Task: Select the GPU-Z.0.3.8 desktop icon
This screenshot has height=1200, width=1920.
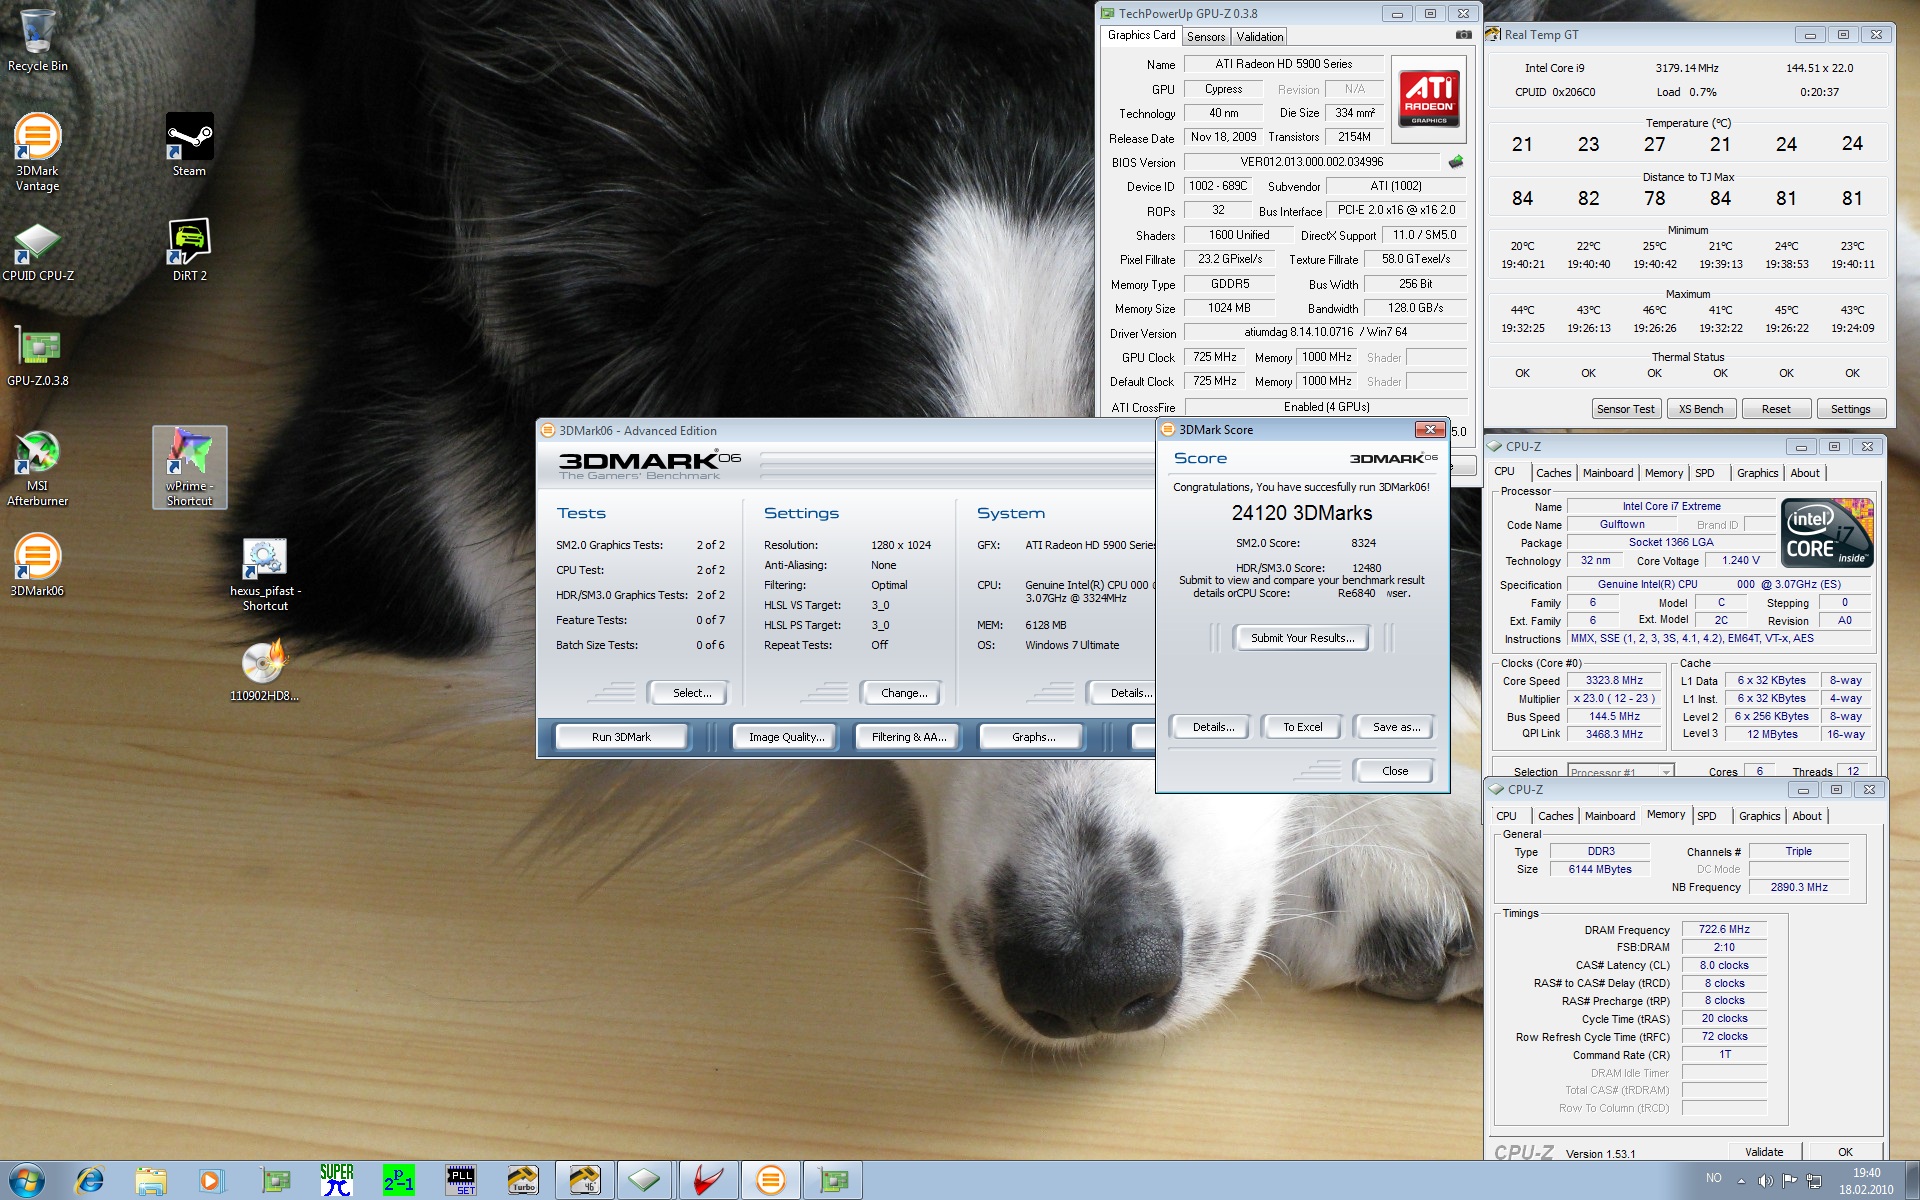Action: [38, 356]
